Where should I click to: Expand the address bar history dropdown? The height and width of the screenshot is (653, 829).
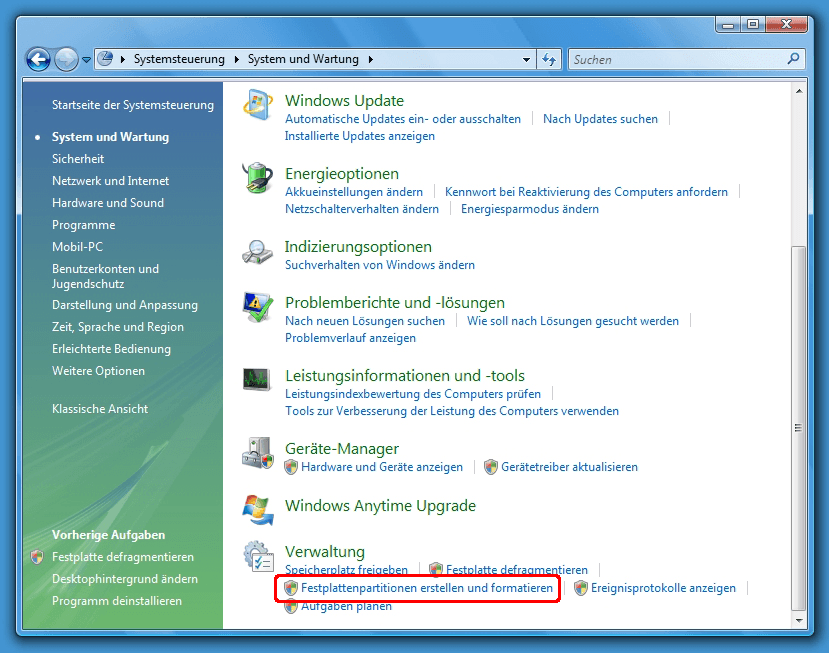pyautogui.click(x=526, y=60)
